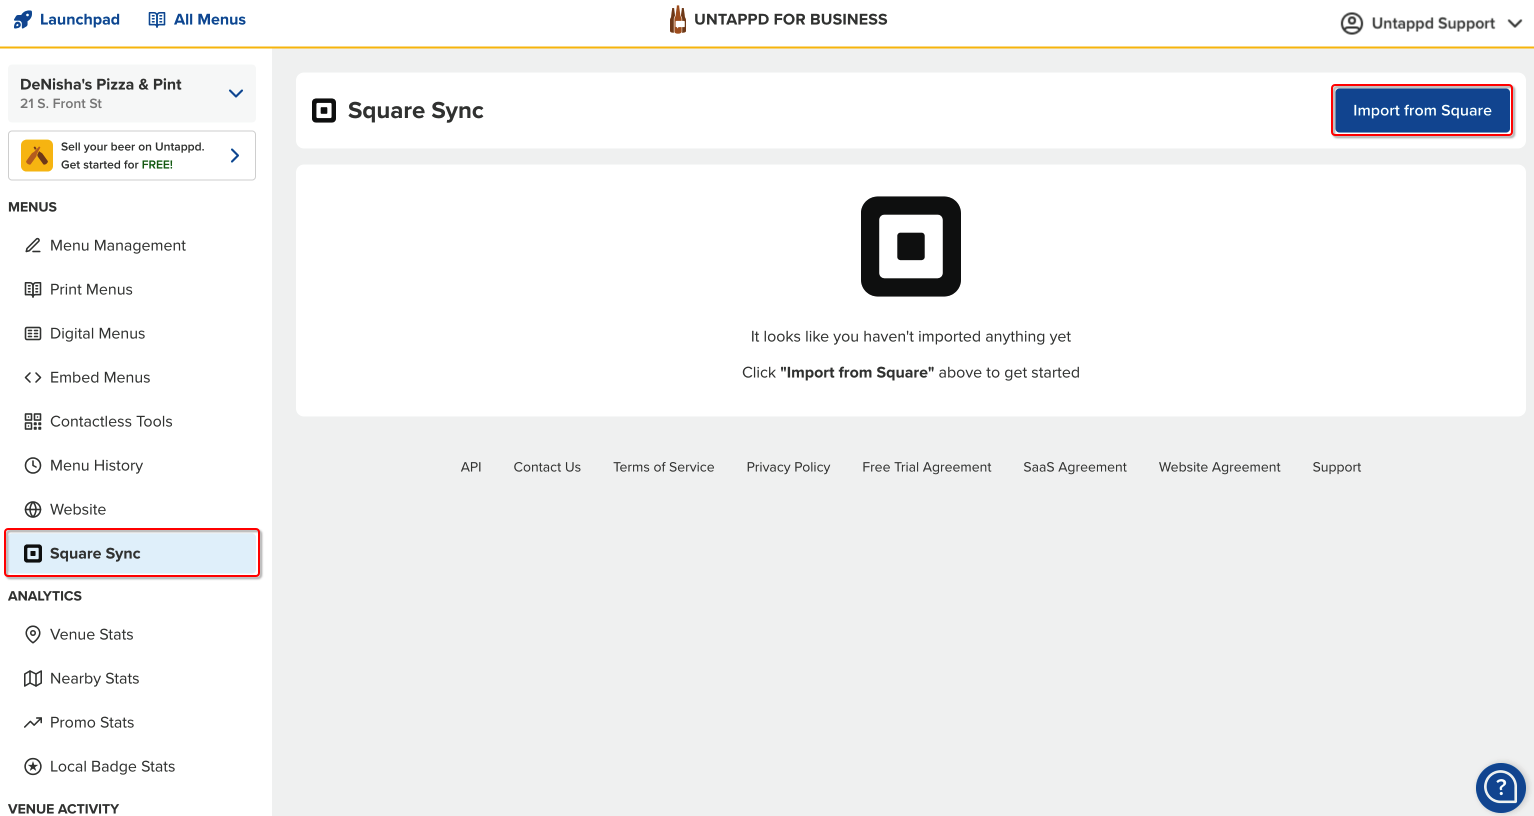This screenshot has height=816, width=1534.
Task: Click the QR code icon for Contactless Tools
Action: tap(33, 422)
